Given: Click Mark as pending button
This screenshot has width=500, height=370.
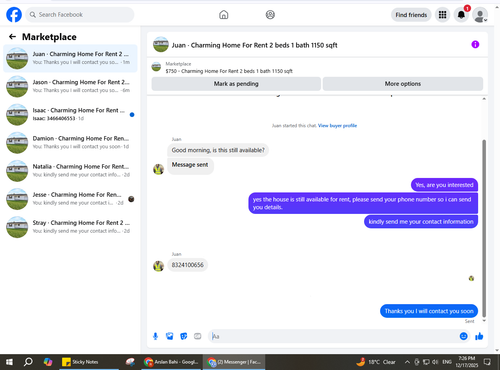Looking at the screenshot, I should [x=236, y=84].
